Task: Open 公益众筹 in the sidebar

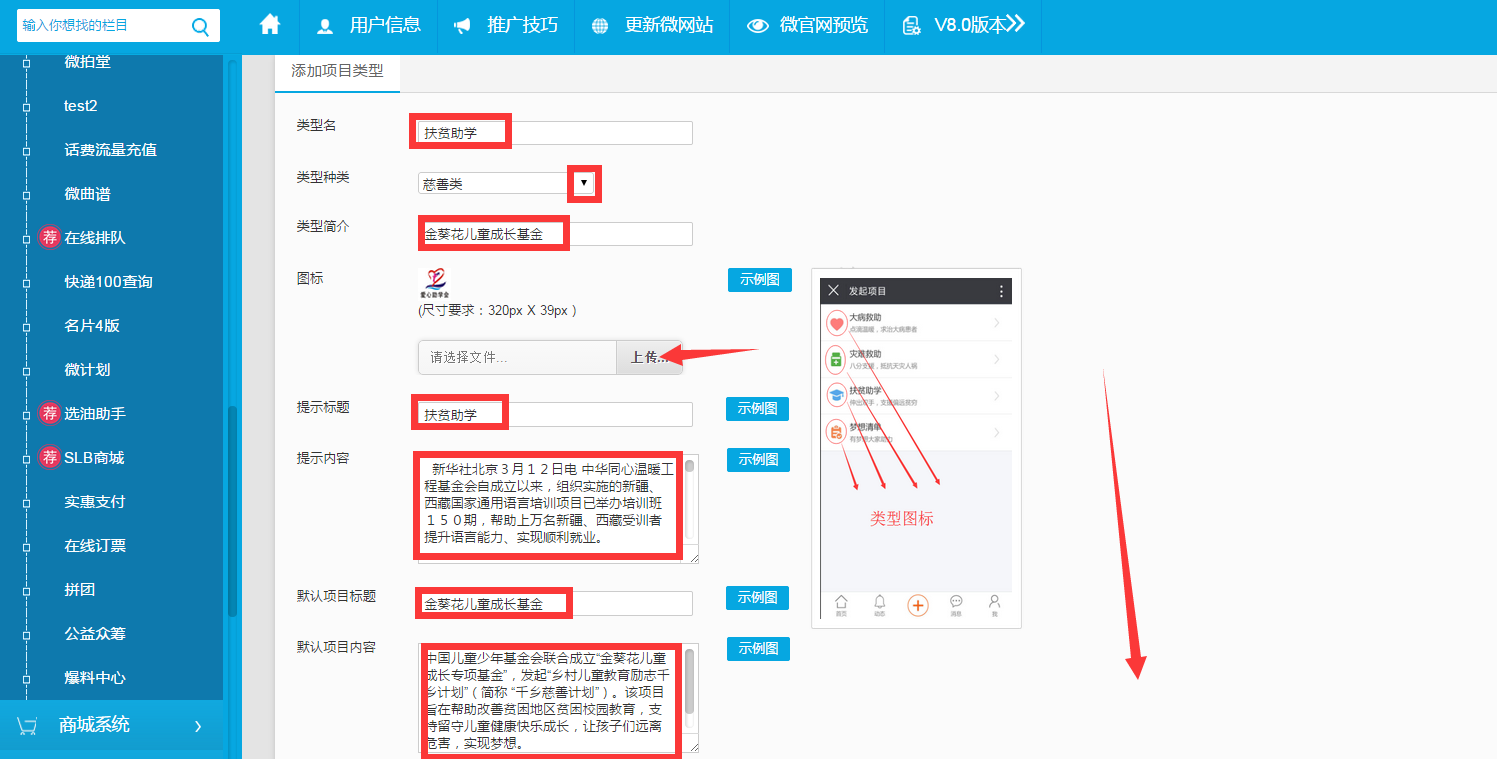Action: point(95,634)
